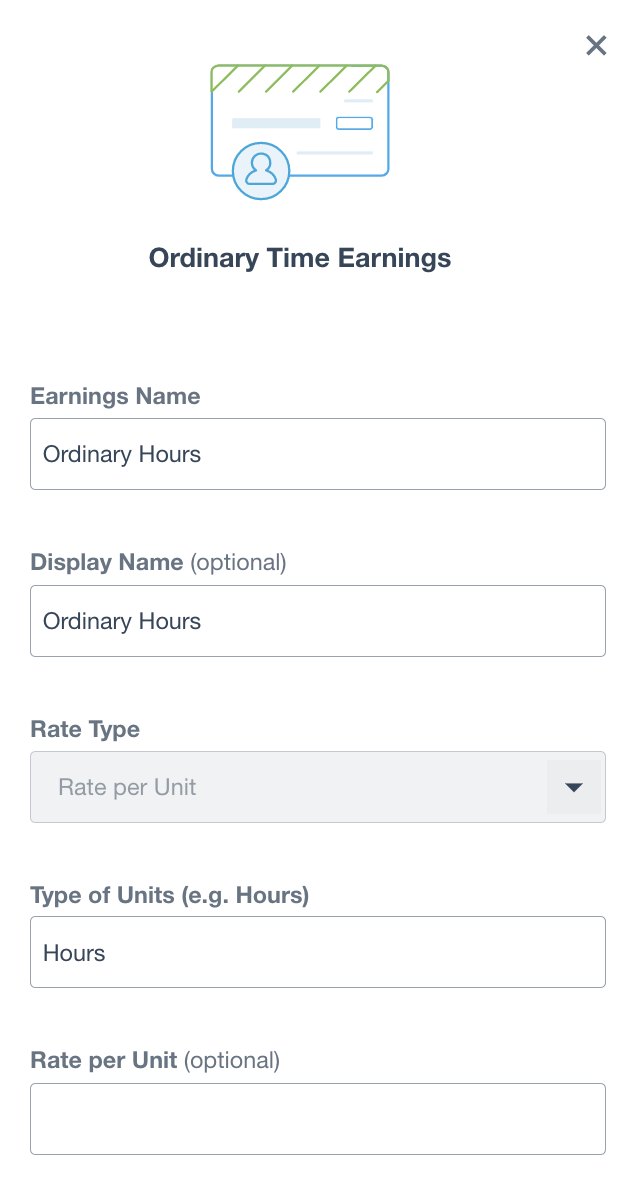Click the "Earnings Name" field label
636x1190 pixels.
(115, 396)
